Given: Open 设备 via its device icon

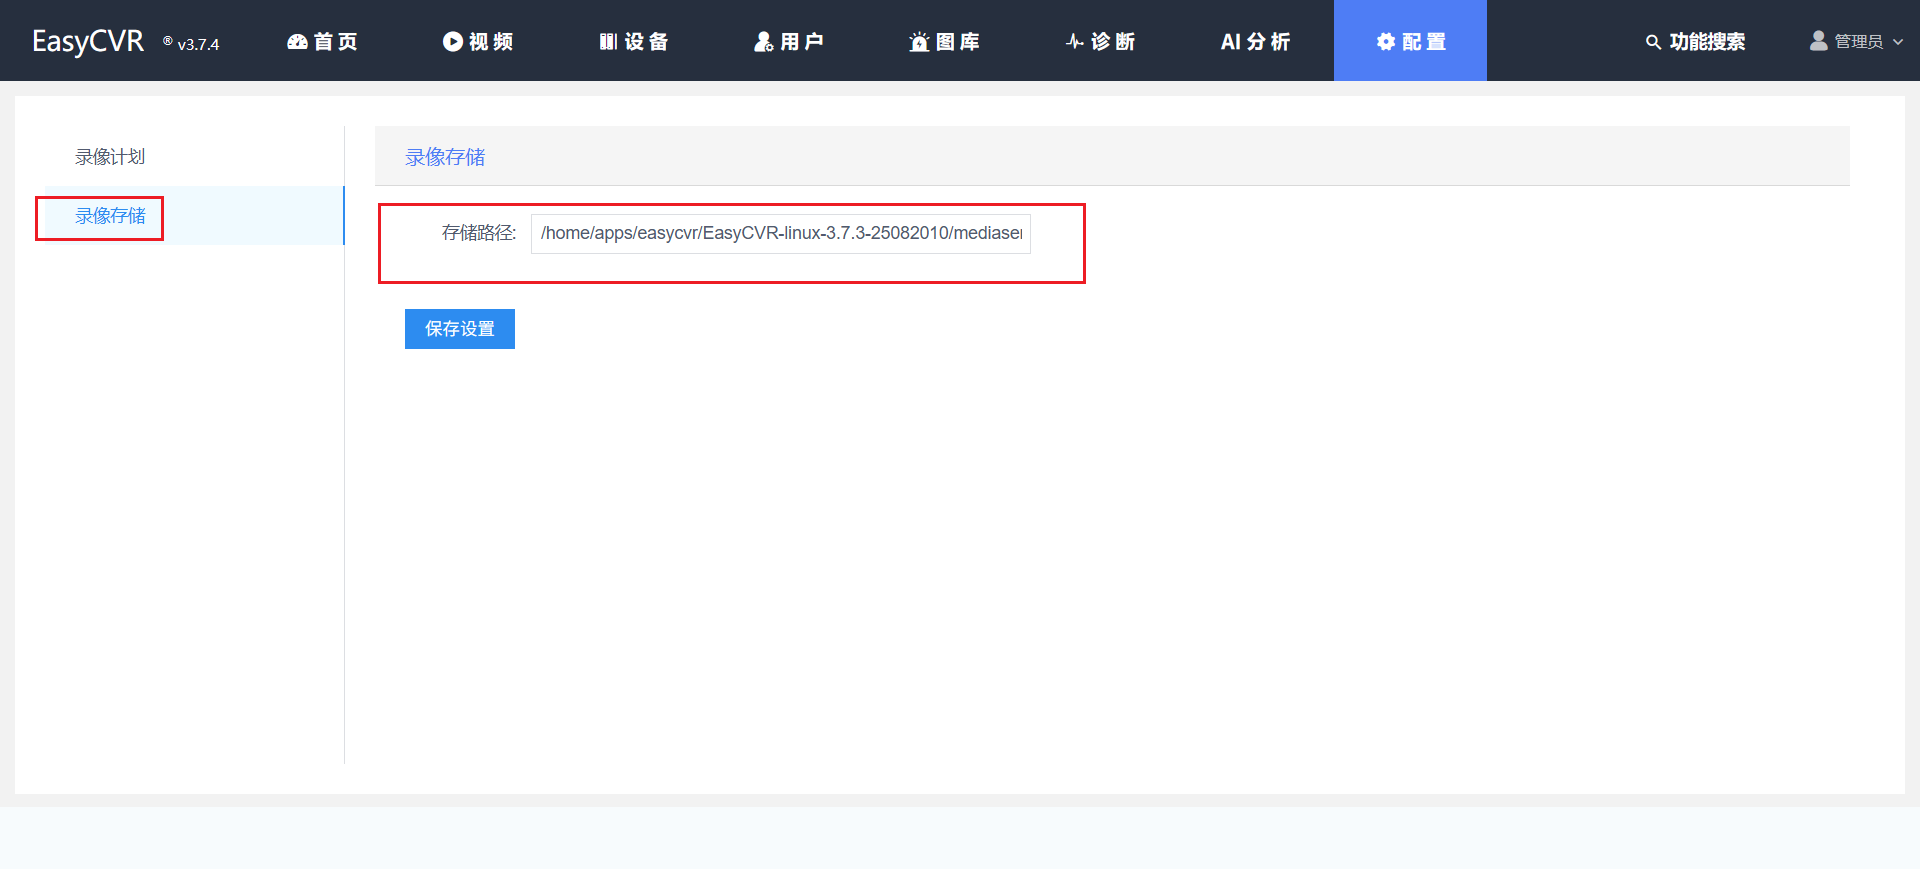Looking at the screenshot, I should point(608,41).
